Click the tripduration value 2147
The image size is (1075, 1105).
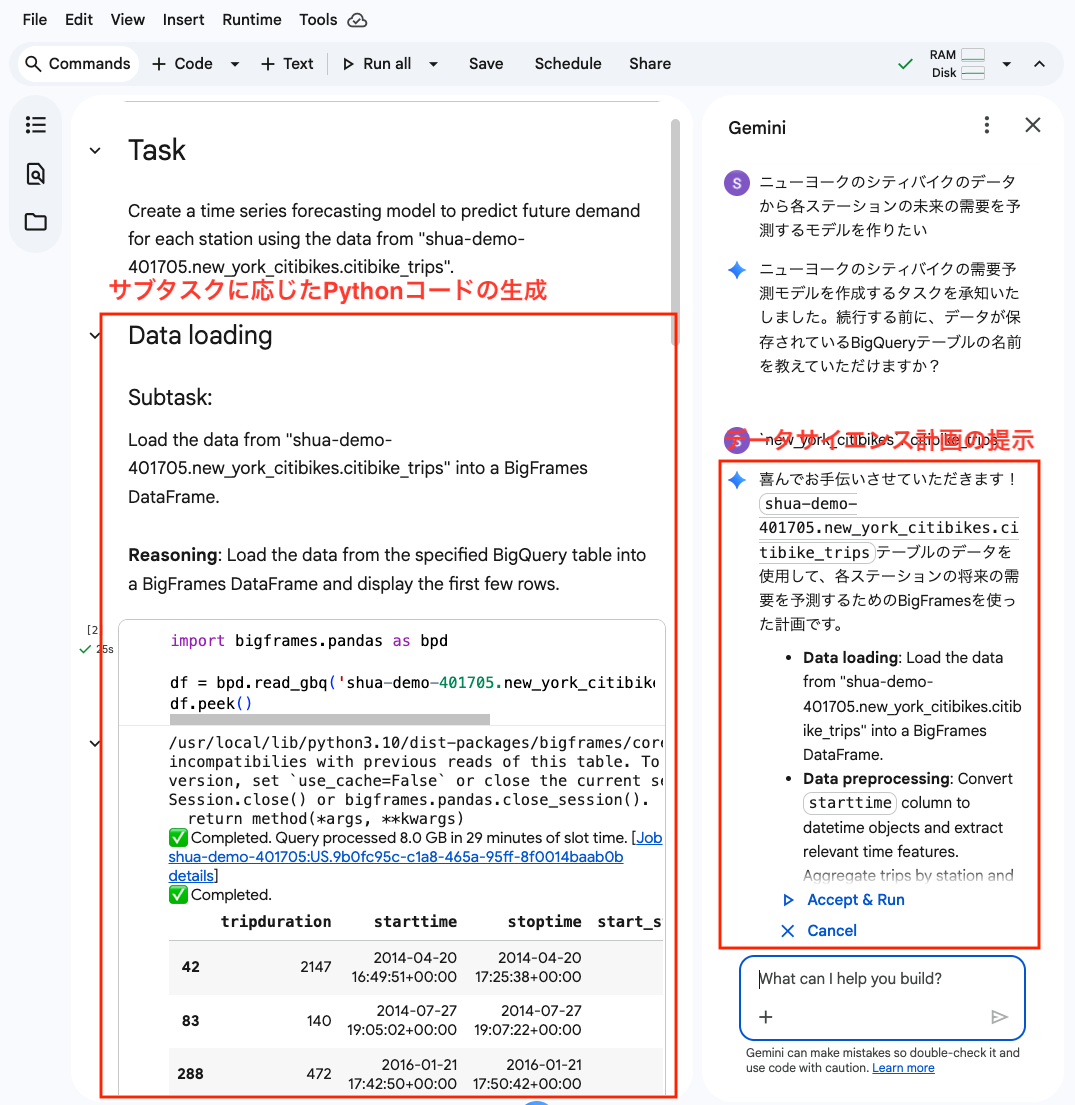click(x=316, y=967)
